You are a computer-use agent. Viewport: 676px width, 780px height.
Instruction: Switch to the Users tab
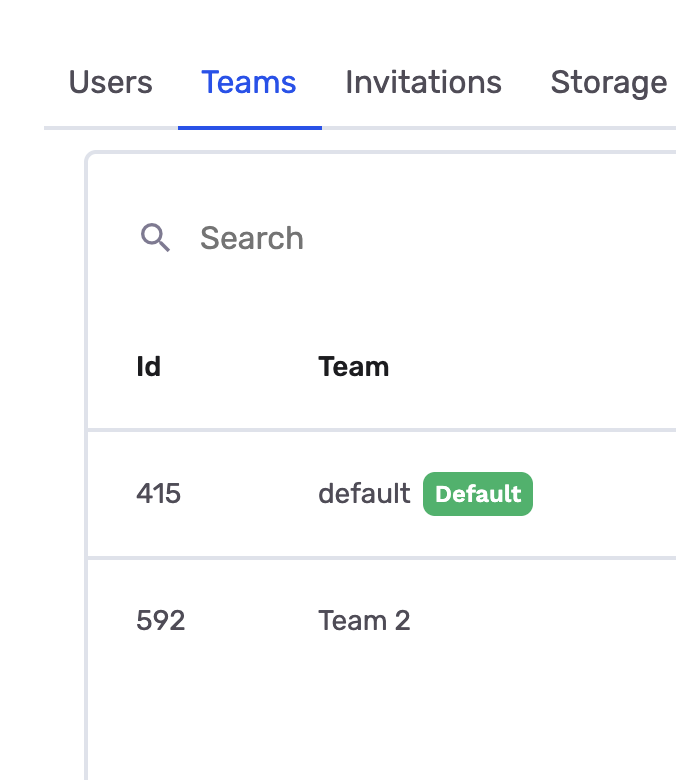(x=110, y=82)
